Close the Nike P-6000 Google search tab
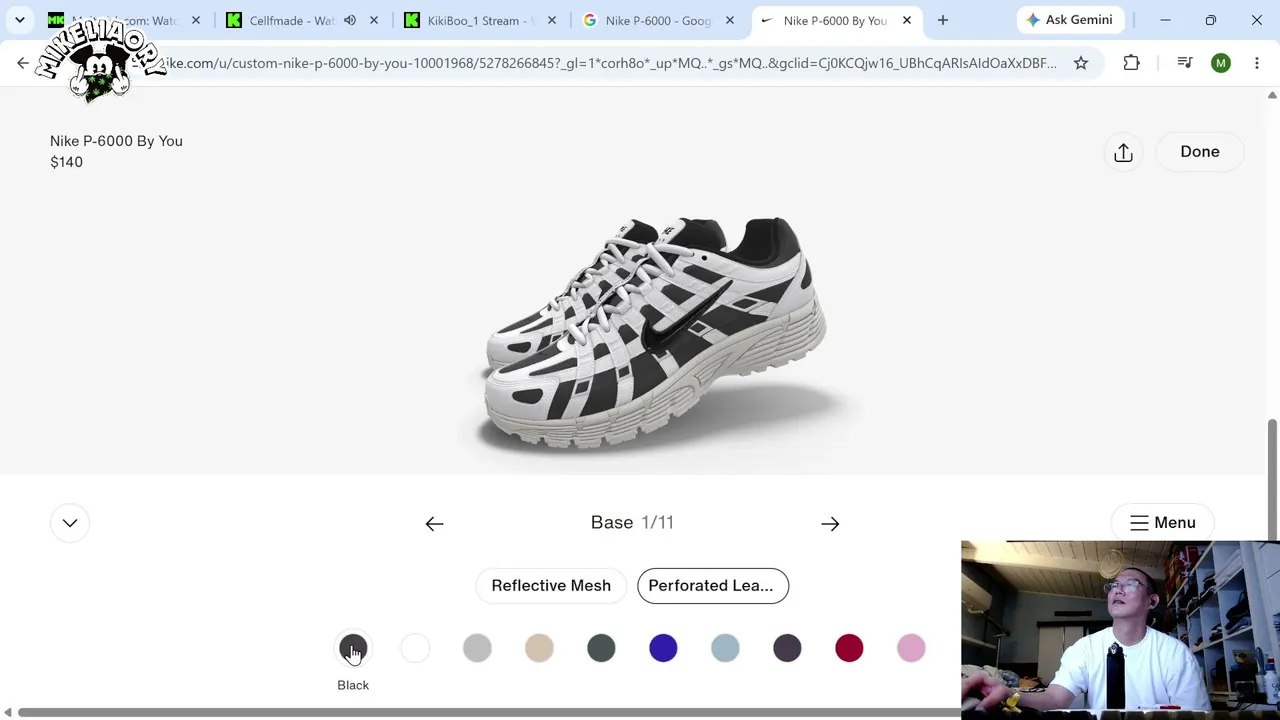Image resolution: width=1280 pixels, height=720 pixels. tap(730, 20)
